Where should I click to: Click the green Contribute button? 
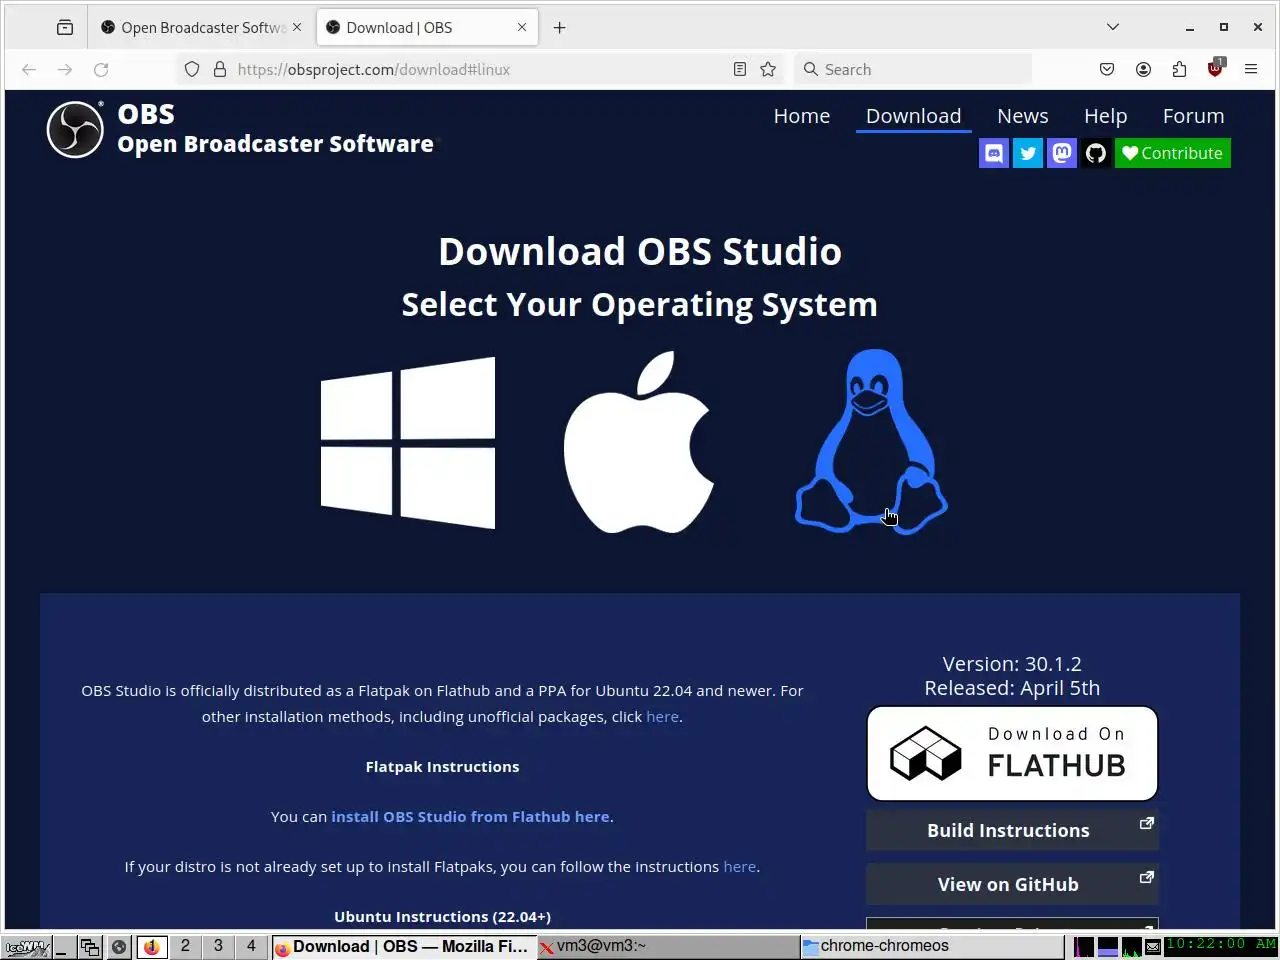(1173, 153)
